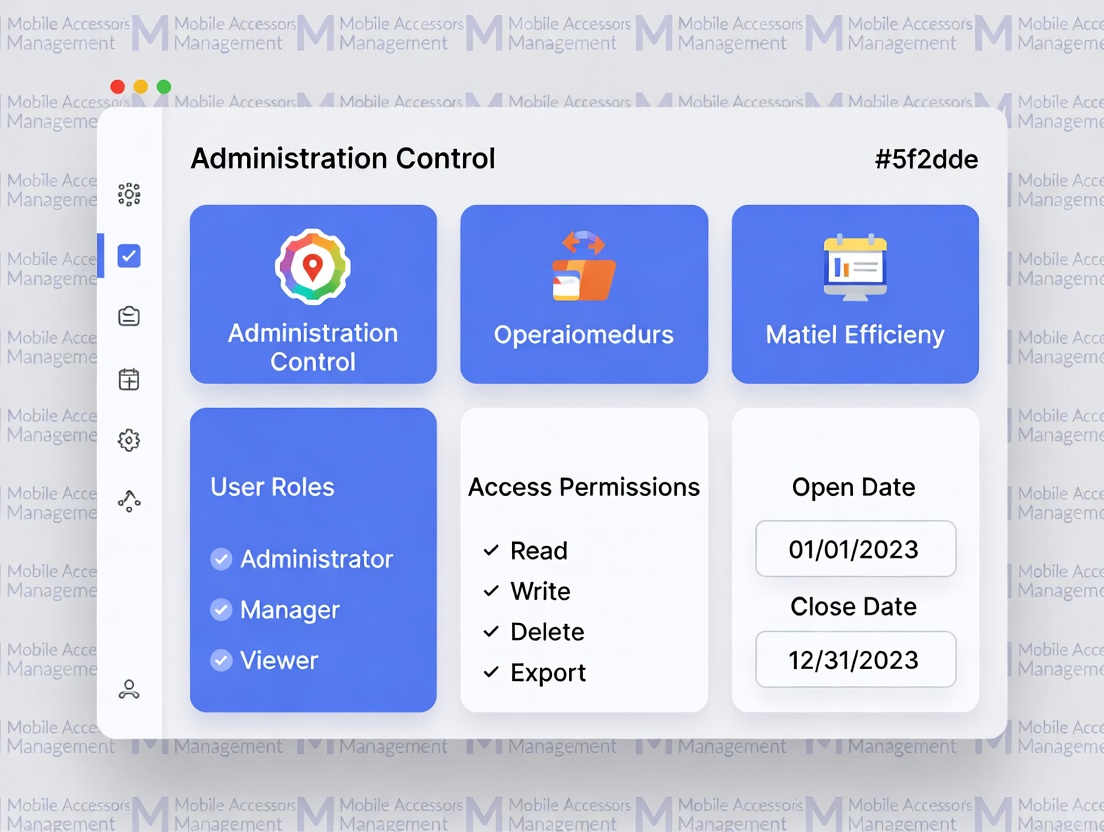Toggle the Administrator role checkbox
This screenshot has height=832, width=1104.
(221, 559)
